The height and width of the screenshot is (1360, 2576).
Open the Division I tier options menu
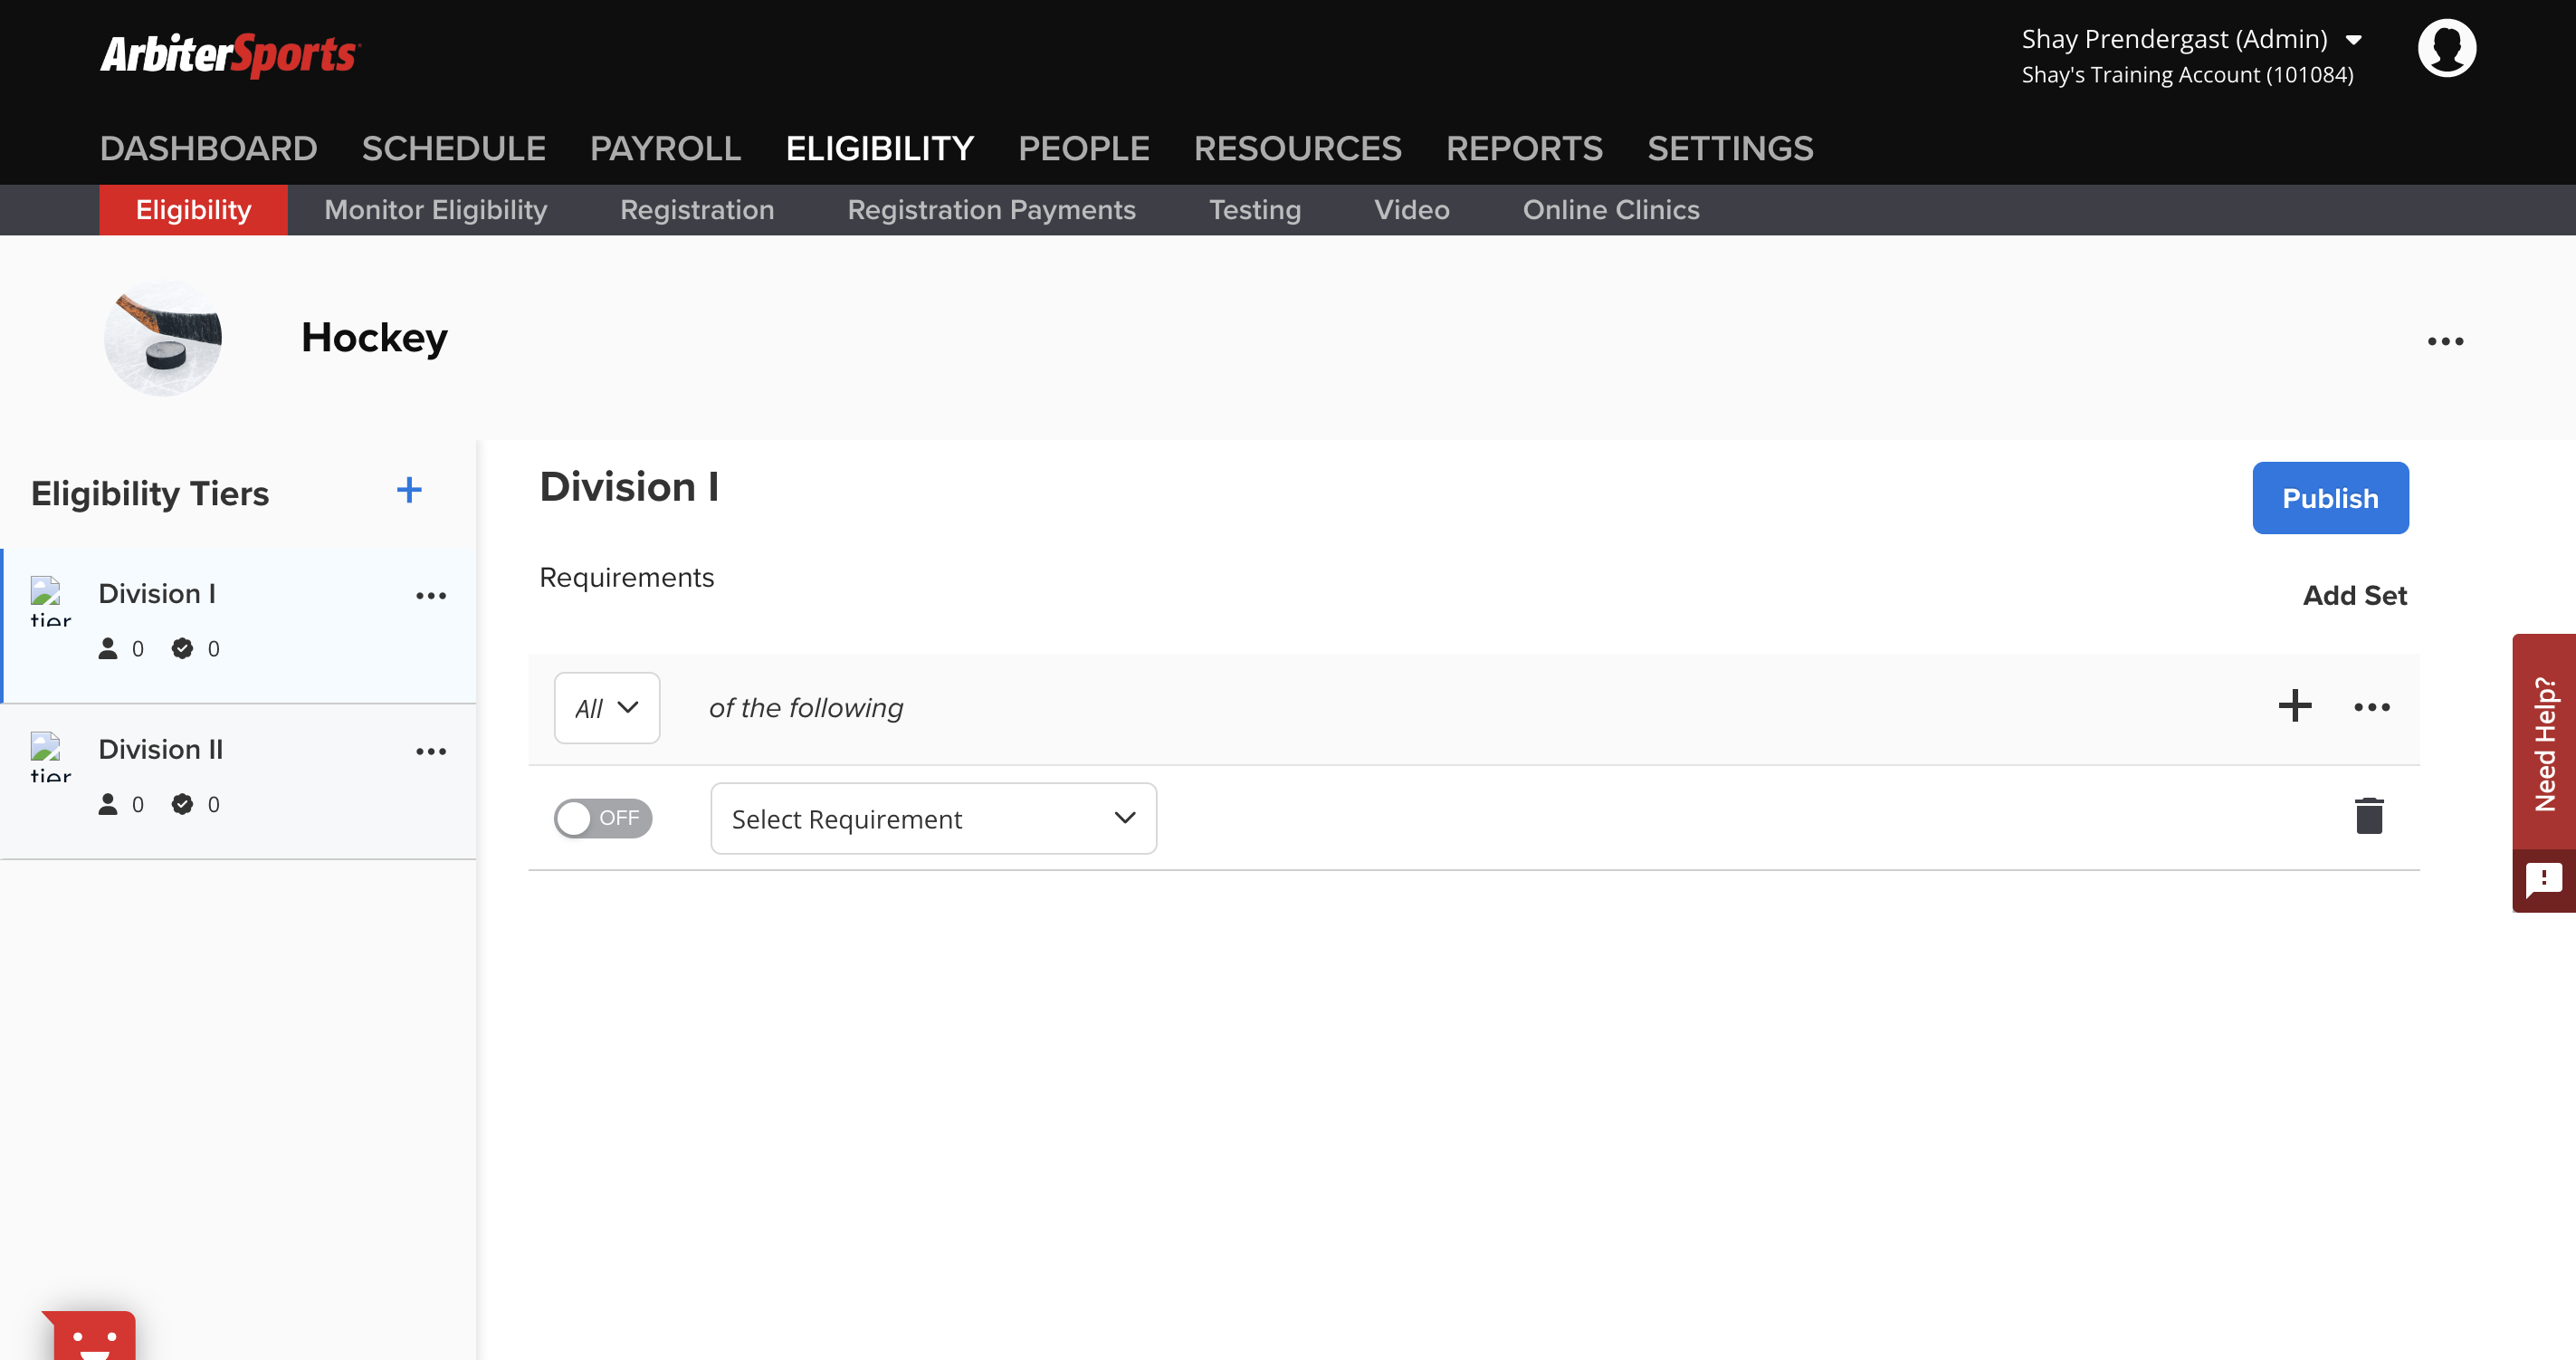(x=431, y=595)
